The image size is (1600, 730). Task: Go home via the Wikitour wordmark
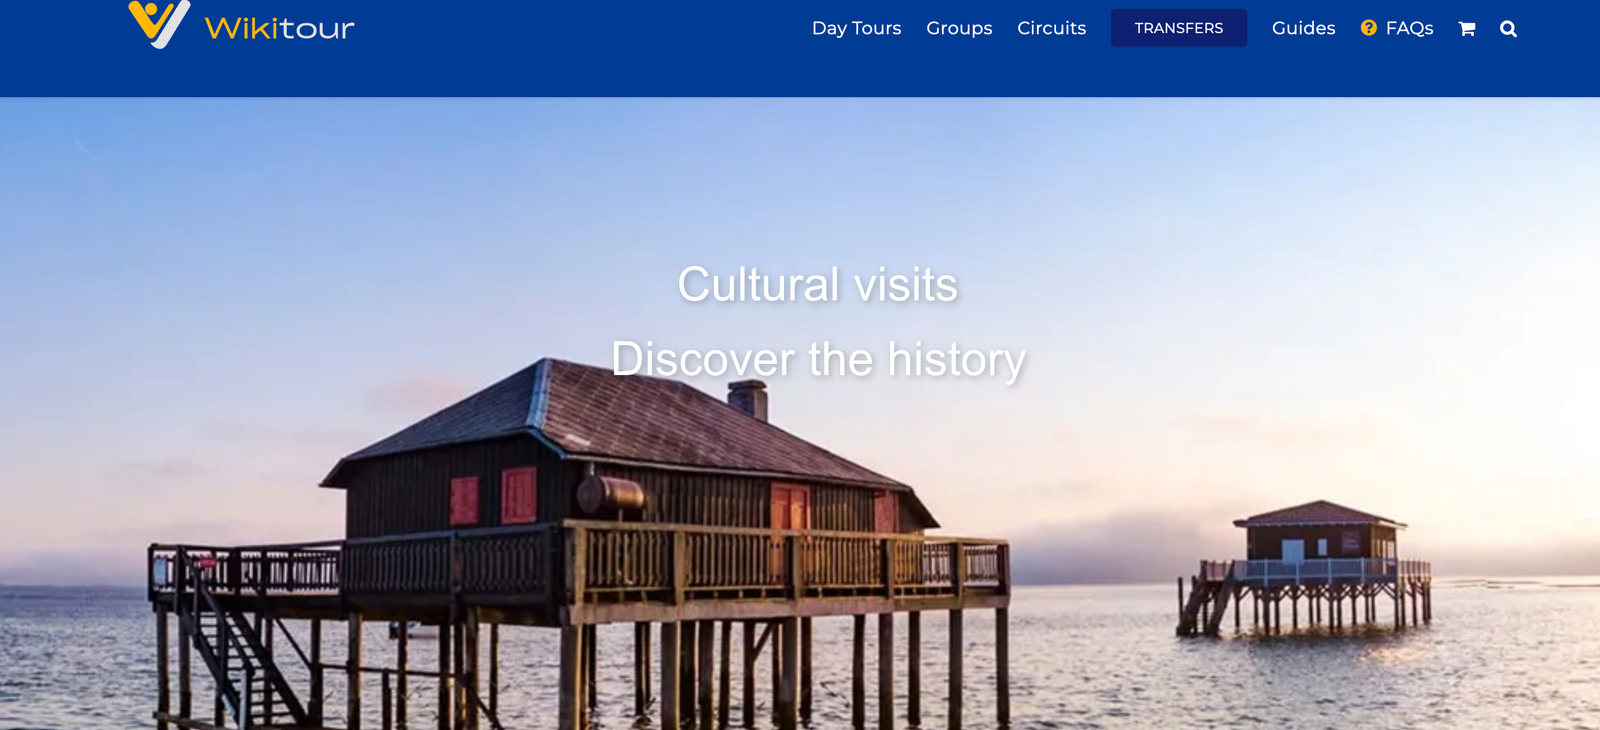point(279,28)
